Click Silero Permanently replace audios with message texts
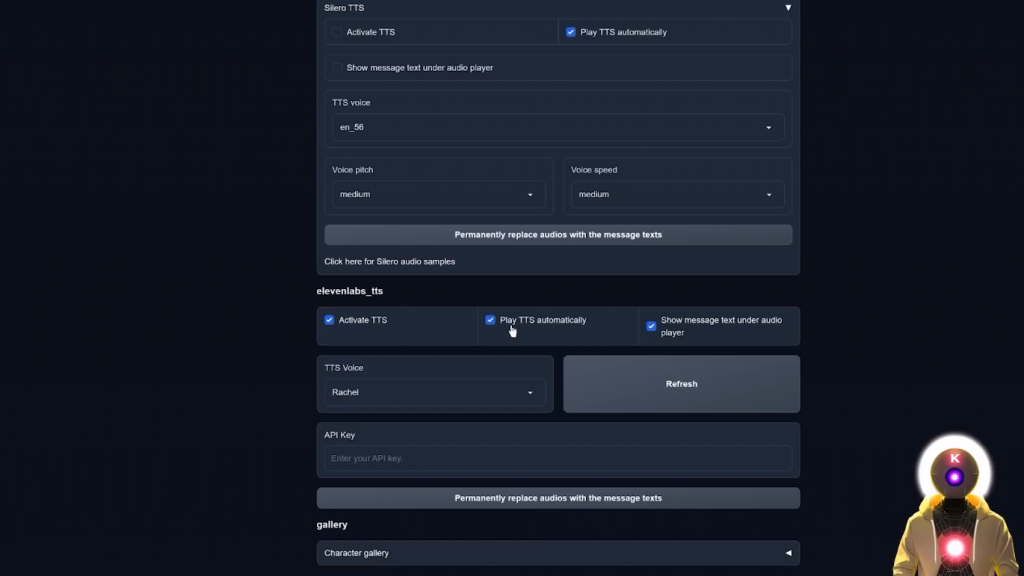 coord(558,234)
